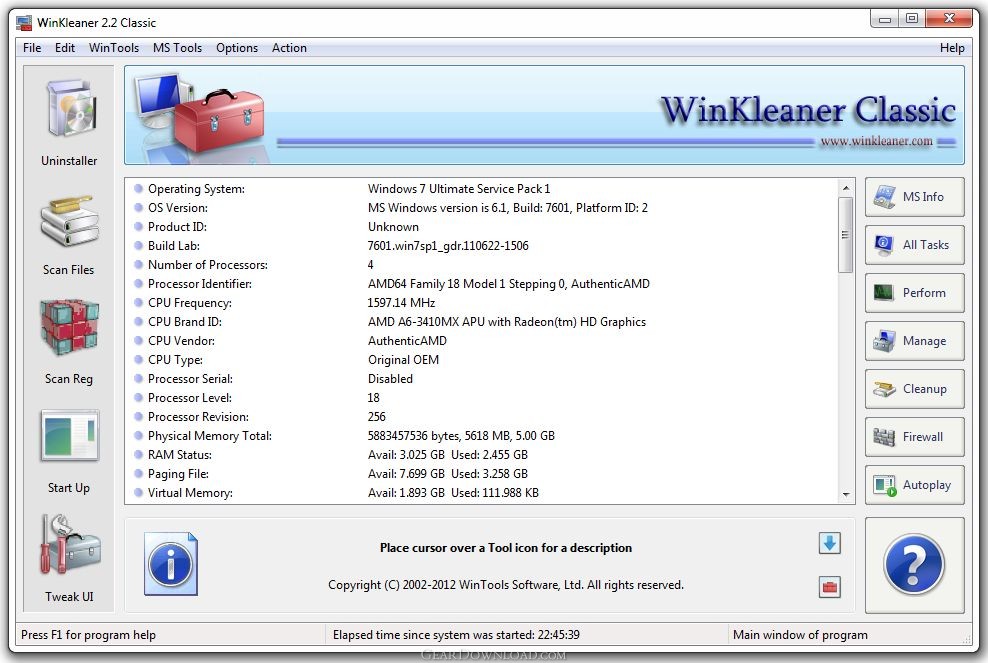Click the 'Press F1 for program help' status text
Image resolution: width=988 pixels, height=663 pixels.
click(88, 635)
